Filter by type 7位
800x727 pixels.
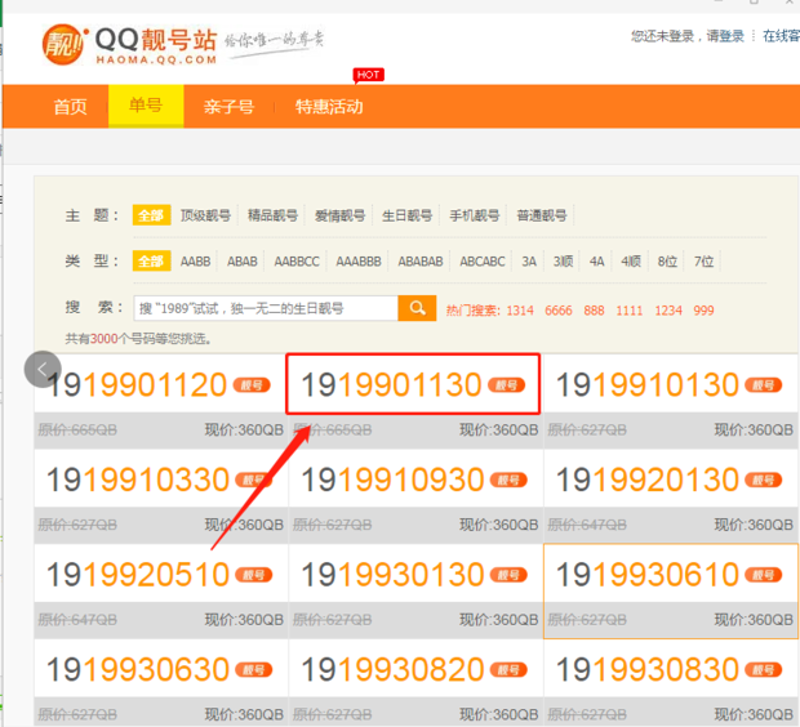point(704,262)
